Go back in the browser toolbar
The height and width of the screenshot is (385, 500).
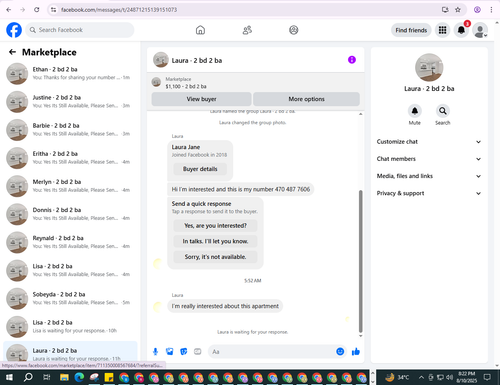point(9,10)
